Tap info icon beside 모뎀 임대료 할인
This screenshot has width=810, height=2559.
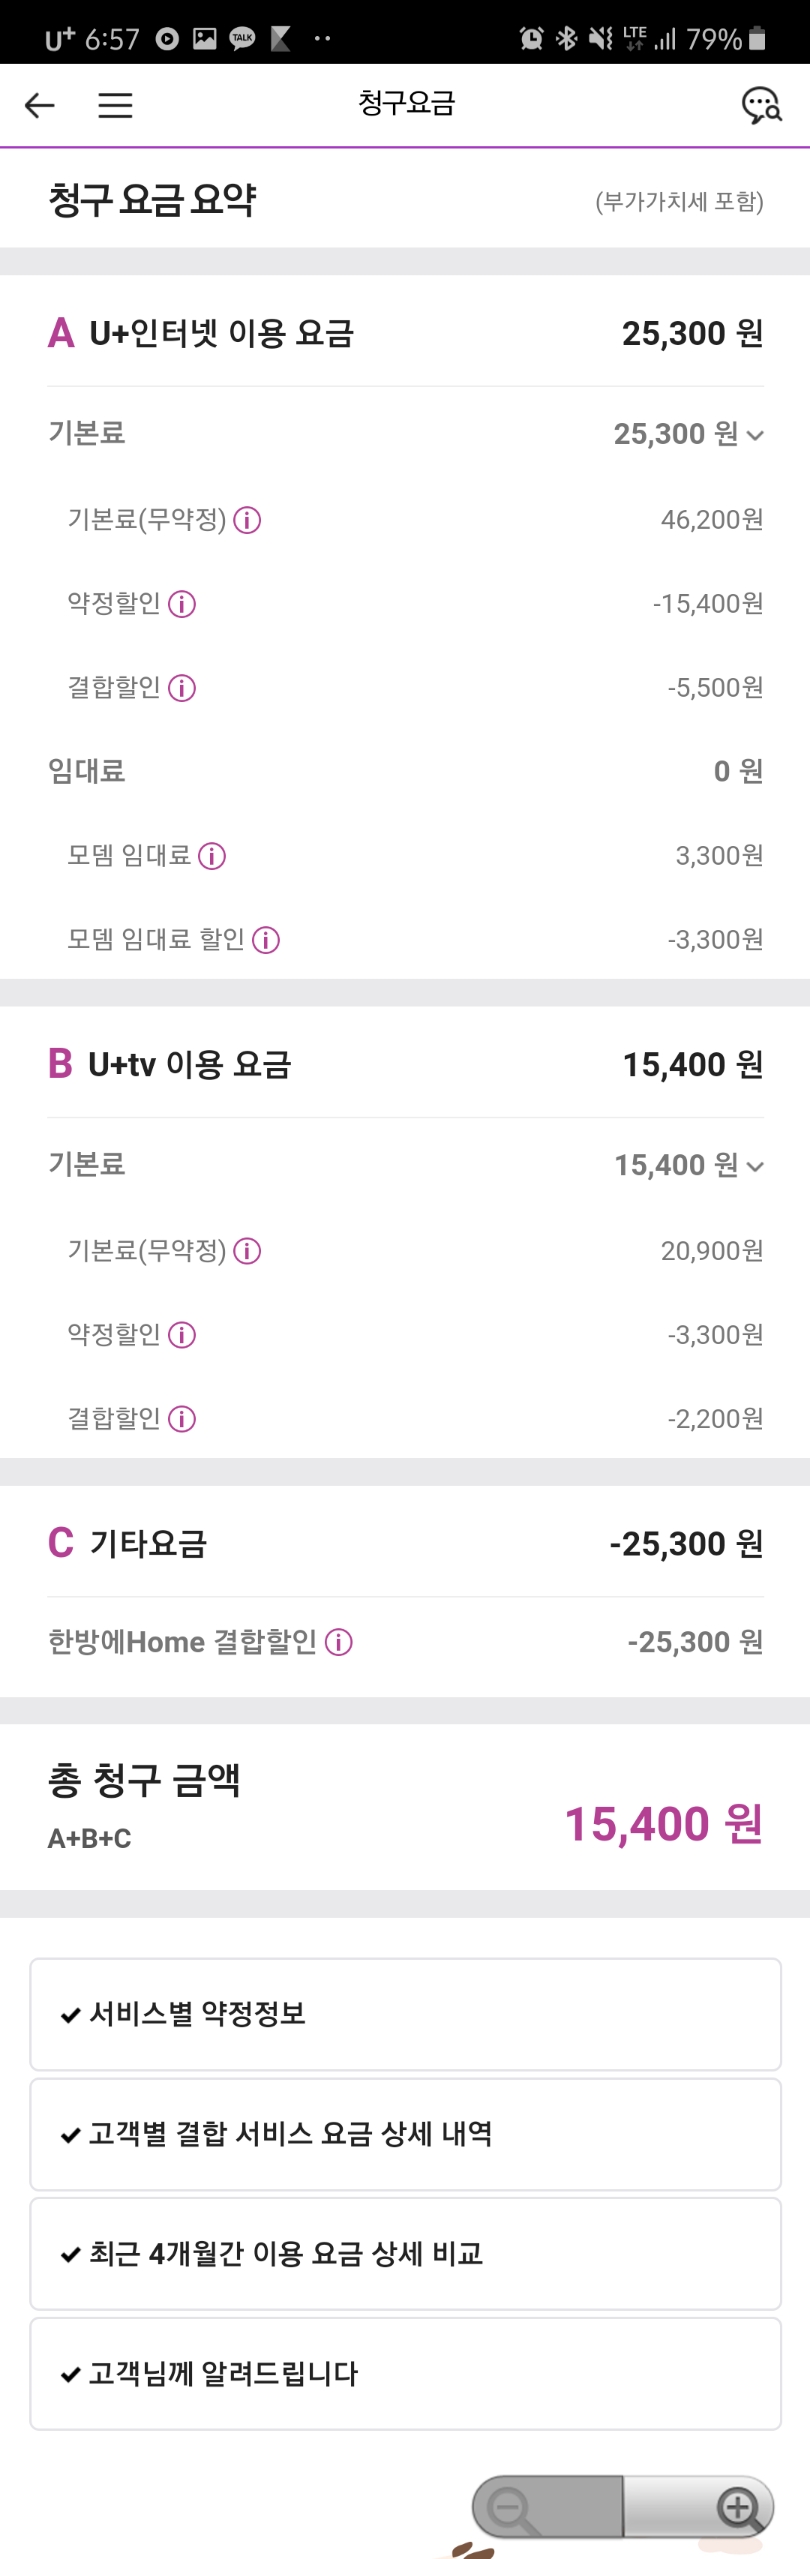[266, 940]
